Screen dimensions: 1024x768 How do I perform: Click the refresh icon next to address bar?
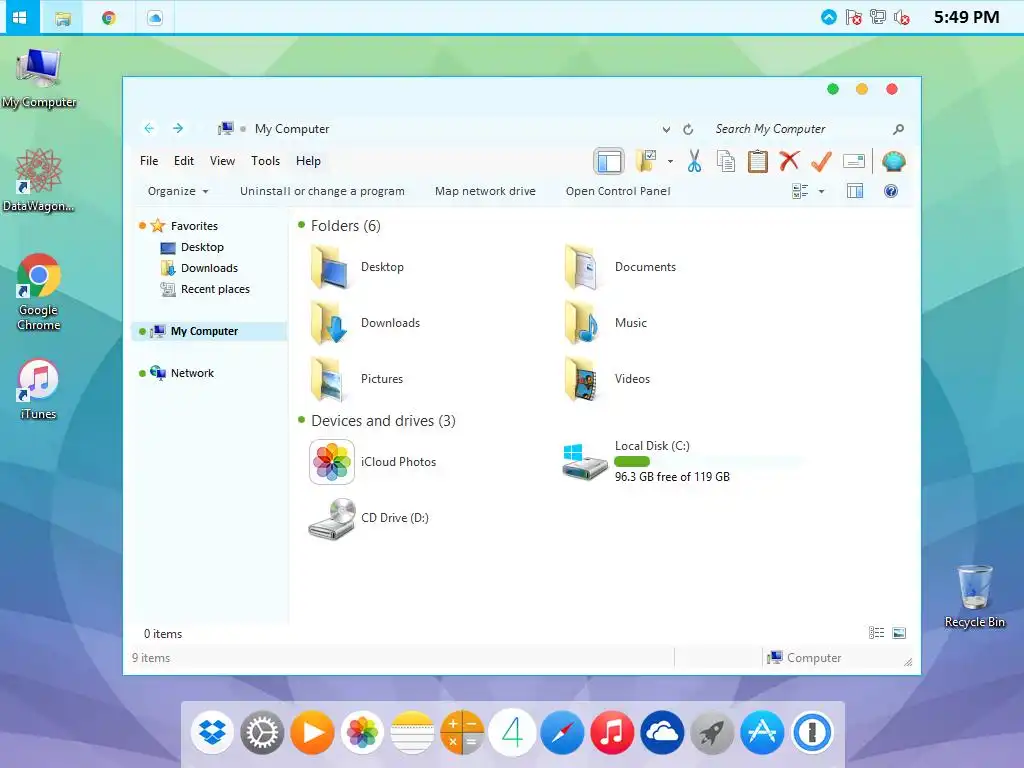click(688, 129)
